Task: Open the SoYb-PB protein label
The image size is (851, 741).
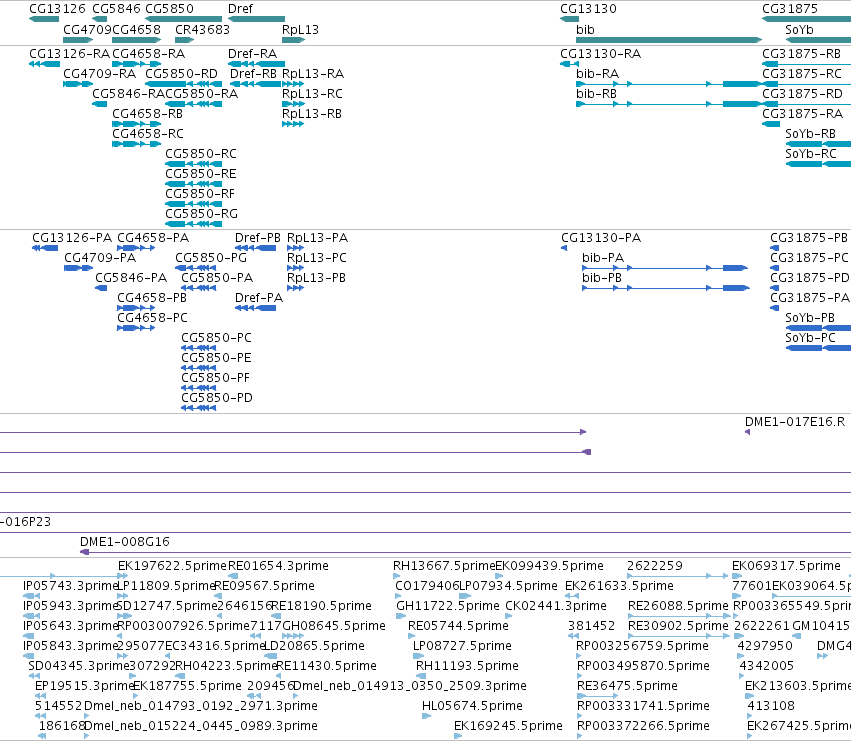Action: 810,318
